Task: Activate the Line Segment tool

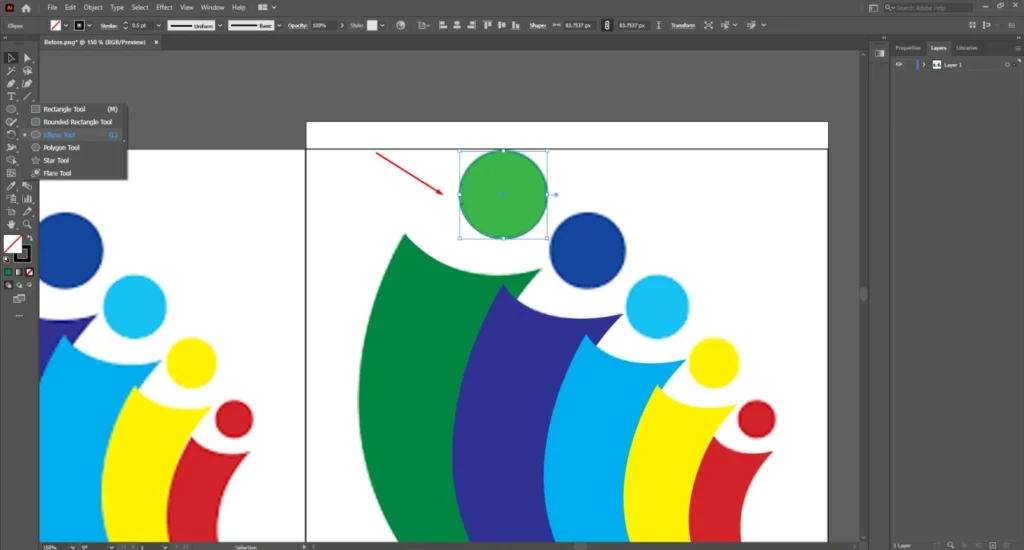Action: [27, 97]
